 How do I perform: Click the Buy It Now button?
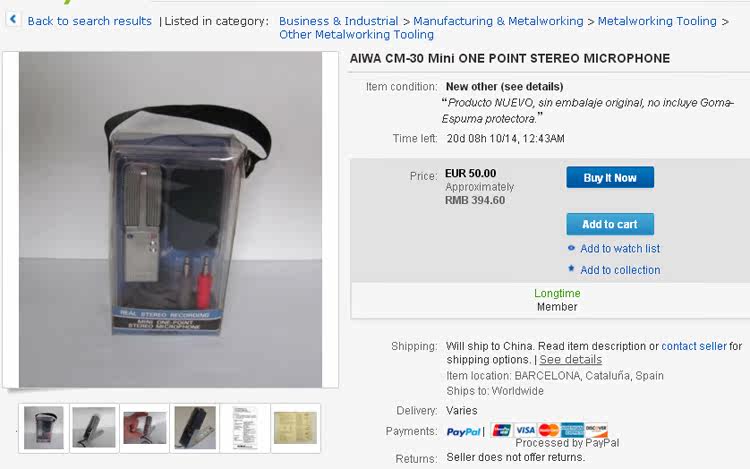point(610,177)
